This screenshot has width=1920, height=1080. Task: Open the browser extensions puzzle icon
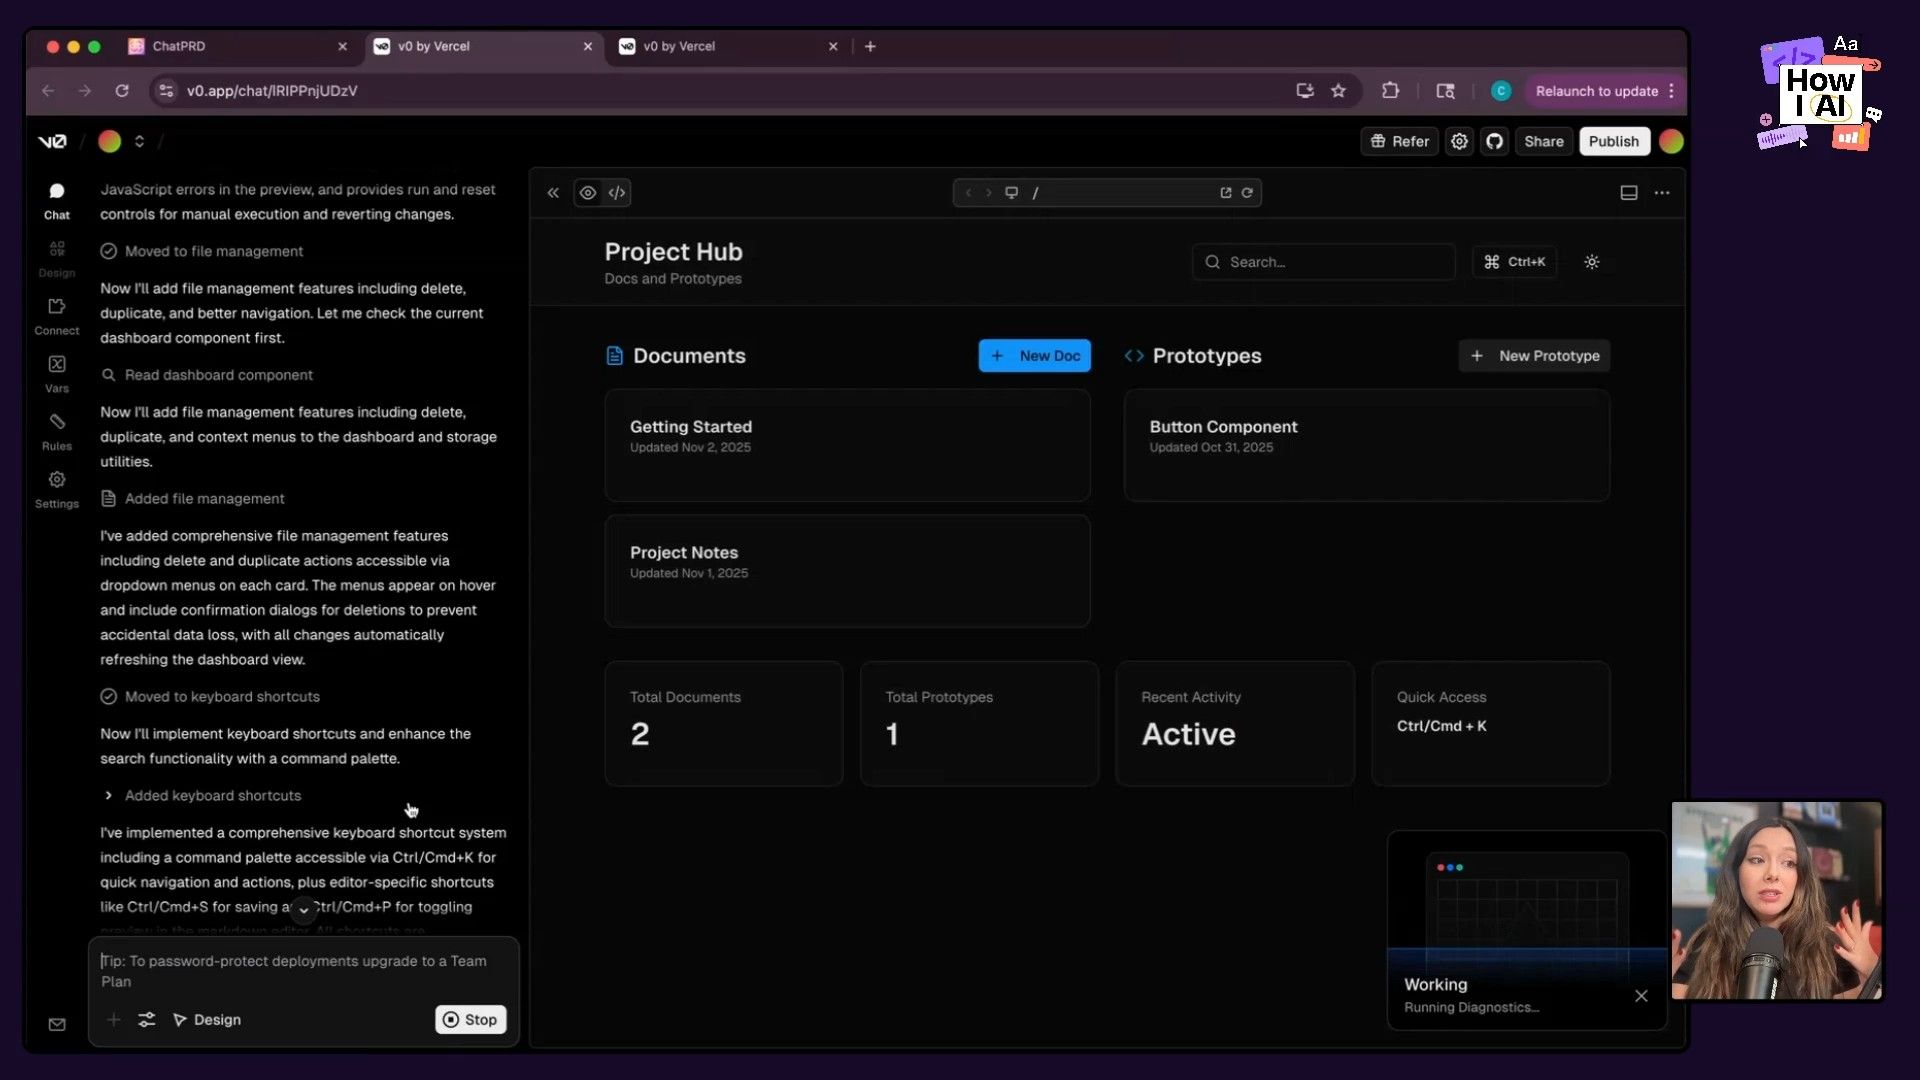click(x=1390, y=91)
